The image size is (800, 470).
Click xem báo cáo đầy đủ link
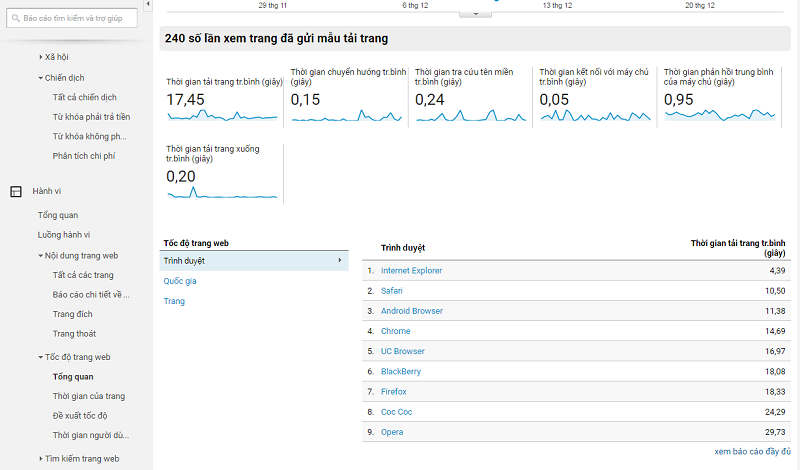click(x=752, y=452)
